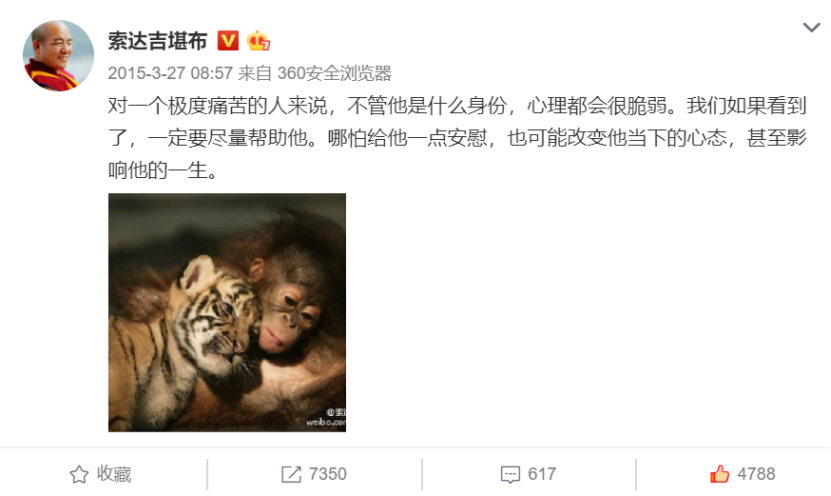831x496 pixels.
Task: Click the comment bubble icon
Action: point(510,474)
